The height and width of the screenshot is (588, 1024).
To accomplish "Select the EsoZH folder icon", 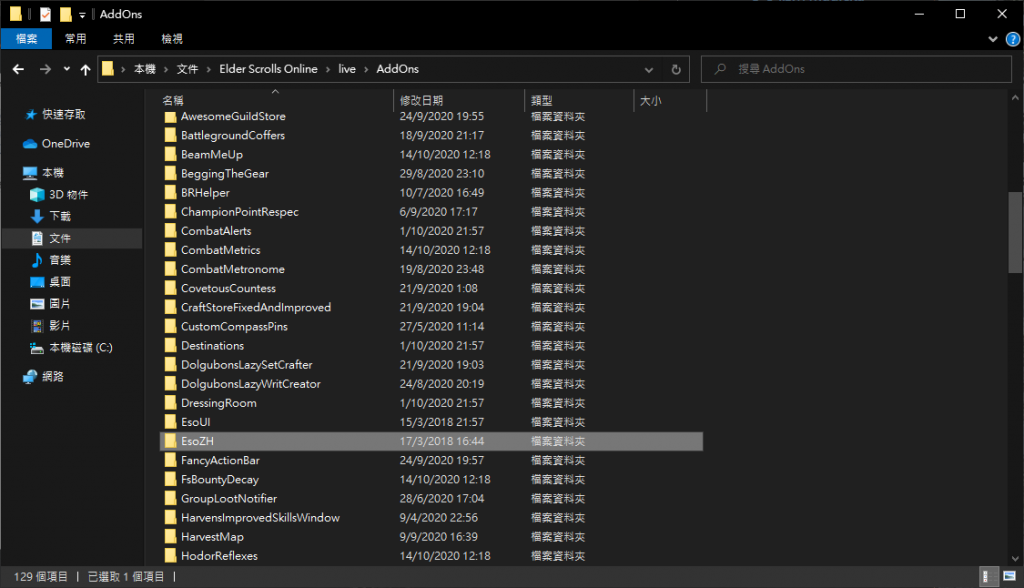I will tap(170, 441).
